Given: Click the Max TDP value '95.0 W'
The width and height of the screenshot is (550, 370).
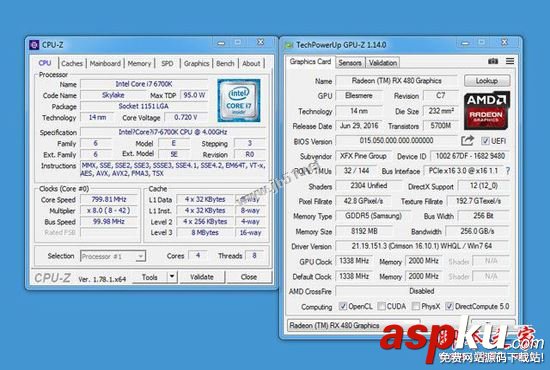Looking at the screenshot, I should pyautogui.click(x=194, y=95).
